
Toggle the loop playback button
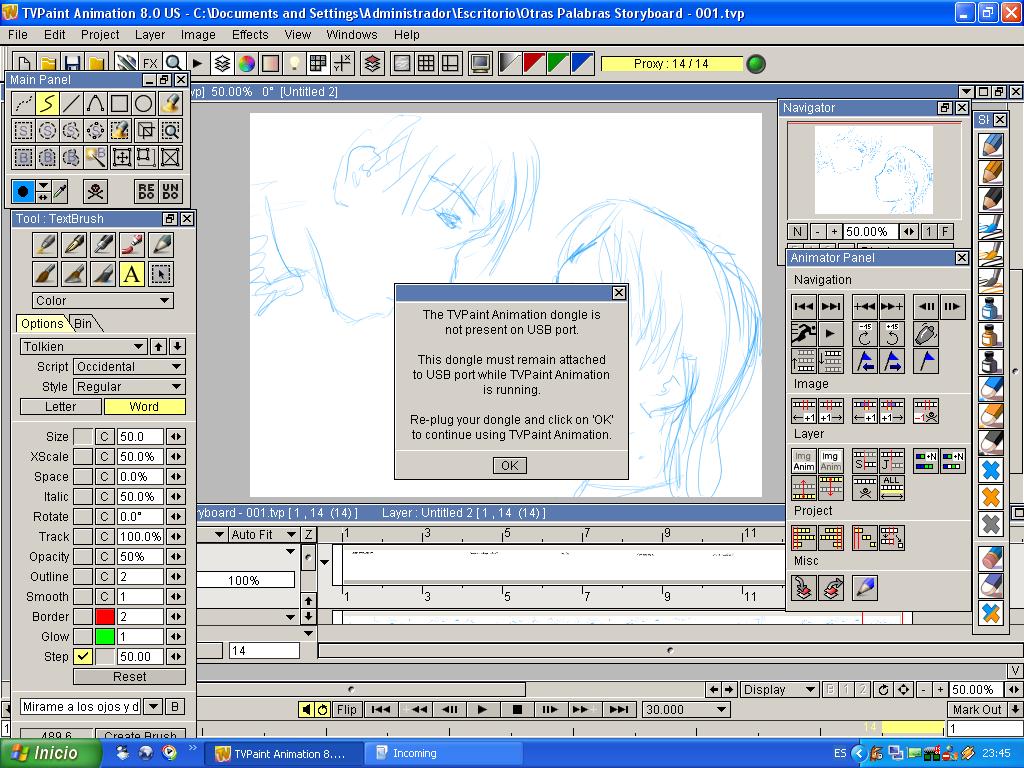(323, 709)
